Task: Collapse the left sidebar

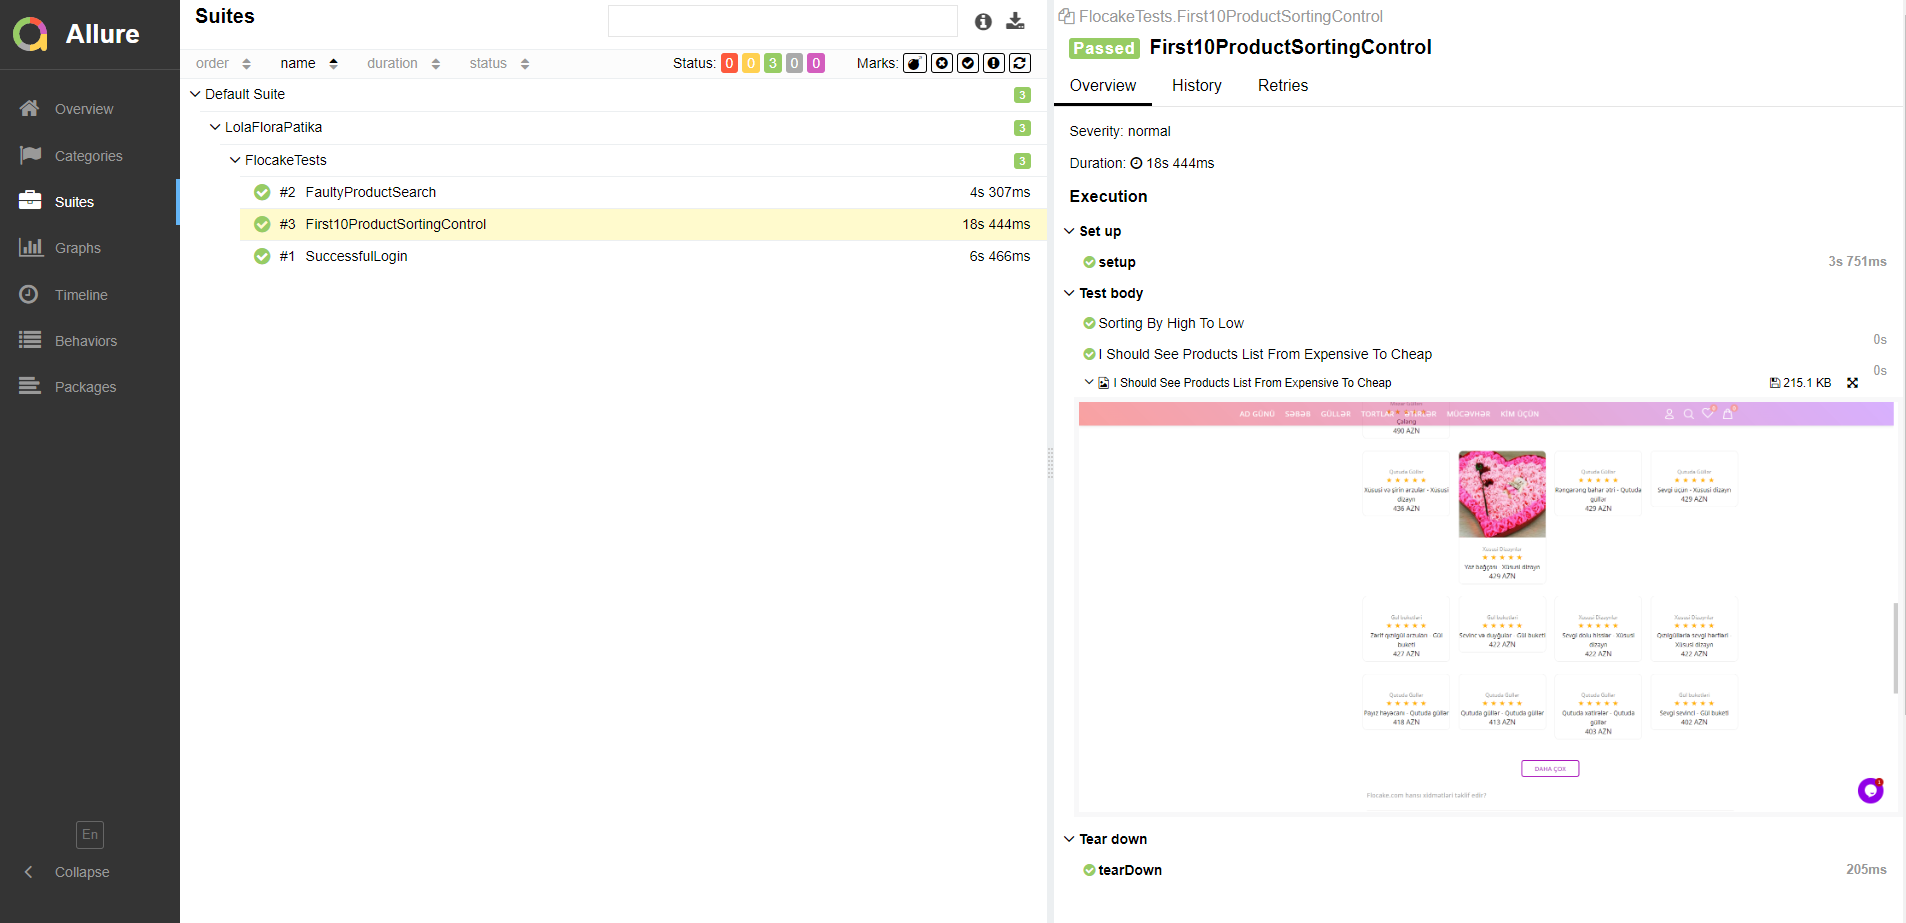Action: (x=70, y=872)
